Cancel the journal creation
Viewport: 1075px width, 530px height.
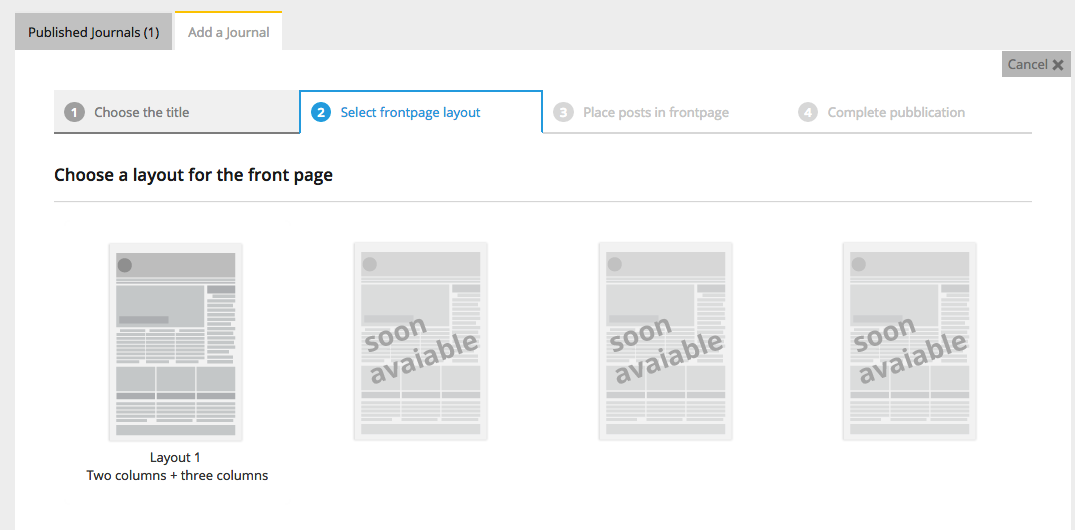click(1036, 64)
